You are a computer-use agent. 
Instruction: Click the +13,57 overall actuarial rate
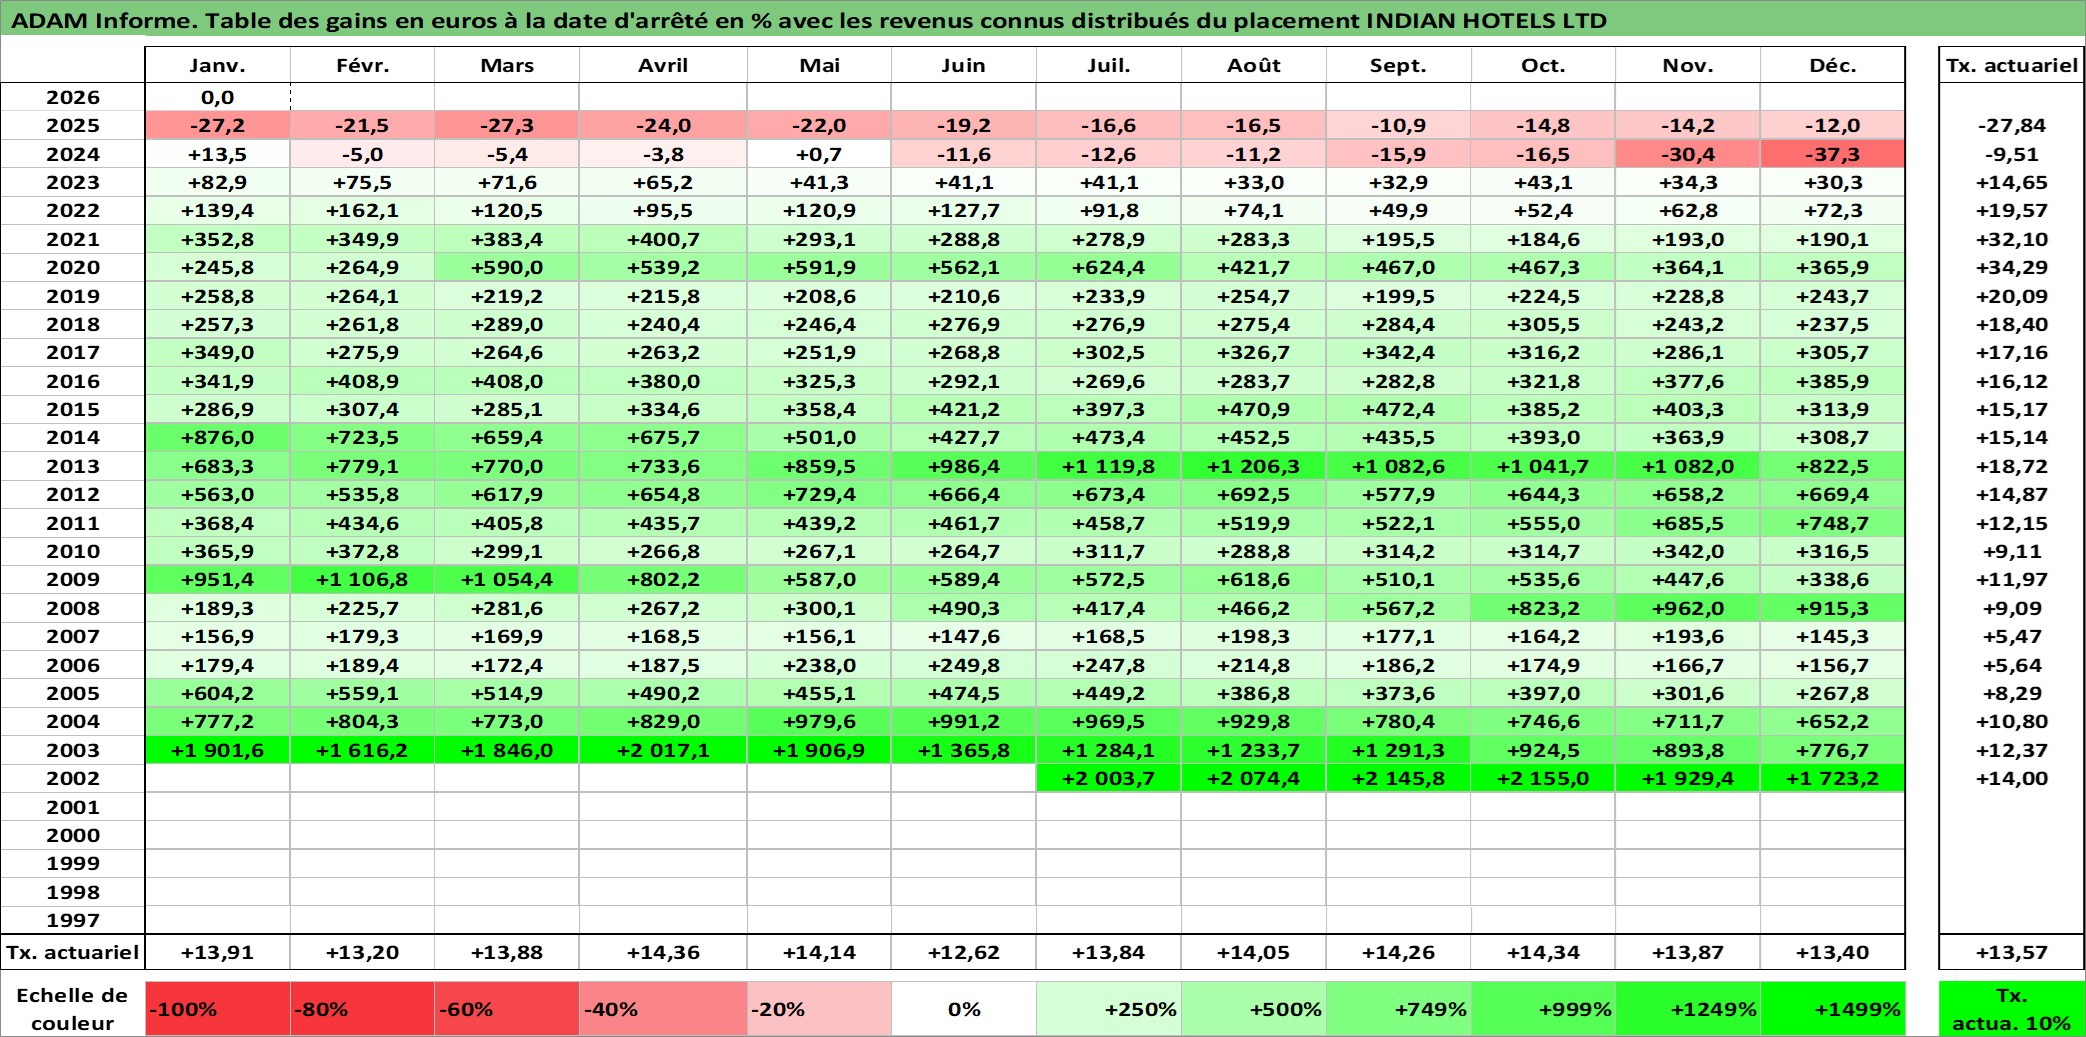point(2012,952)
